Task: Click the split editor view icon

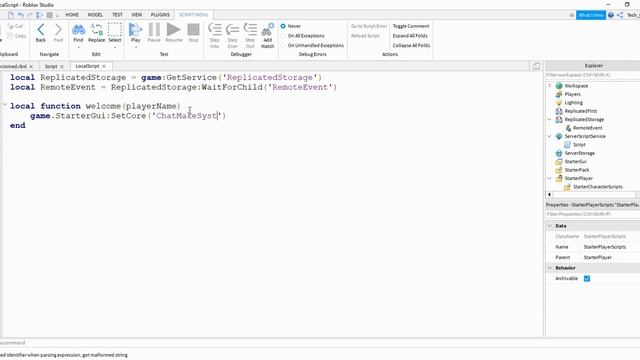Action: [536, 66]
